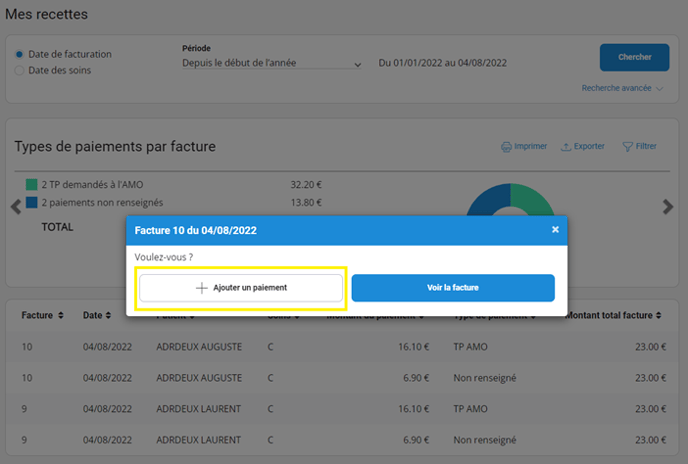The width and height of the screenshot is (688, 464).
Task: Click the Exporter upload icon
Action: pyautogui.click(x=566, y=147)
